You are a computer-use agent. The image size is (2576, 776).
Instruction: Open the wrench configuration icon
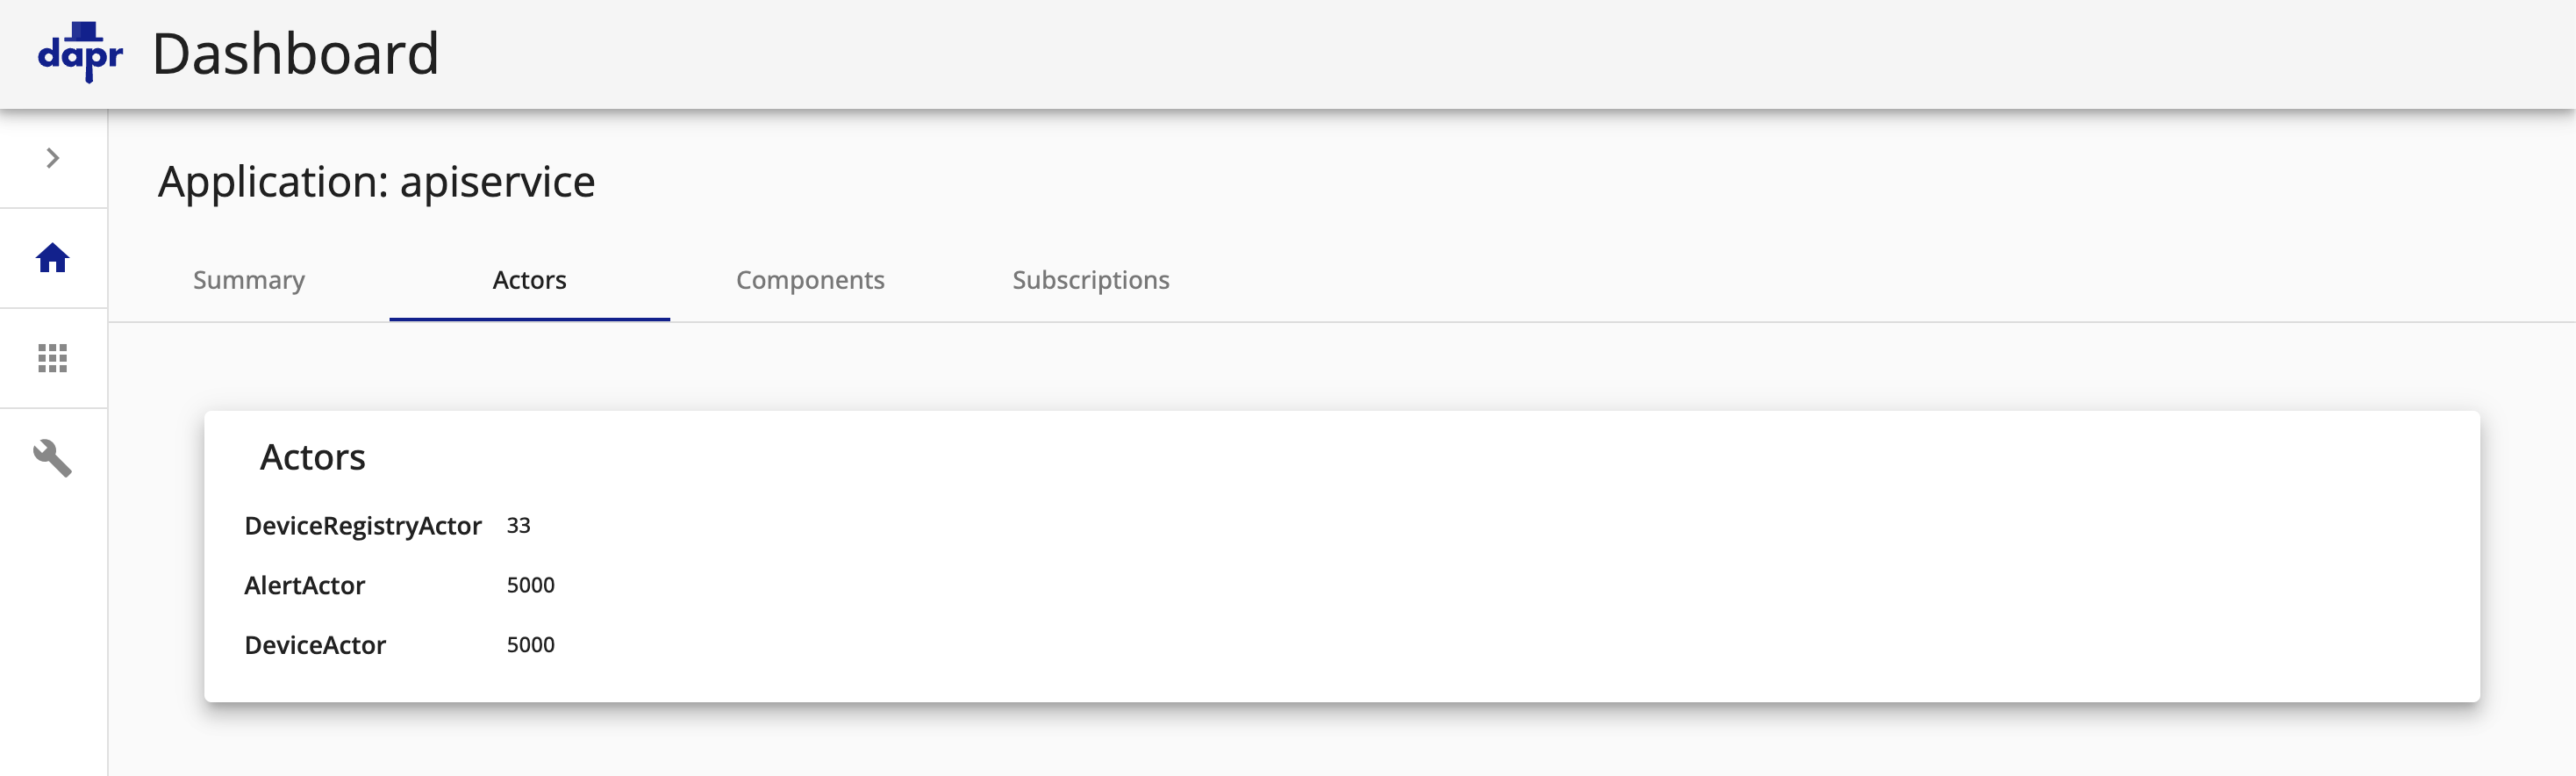pyautogui.click(x=53, y=458)
